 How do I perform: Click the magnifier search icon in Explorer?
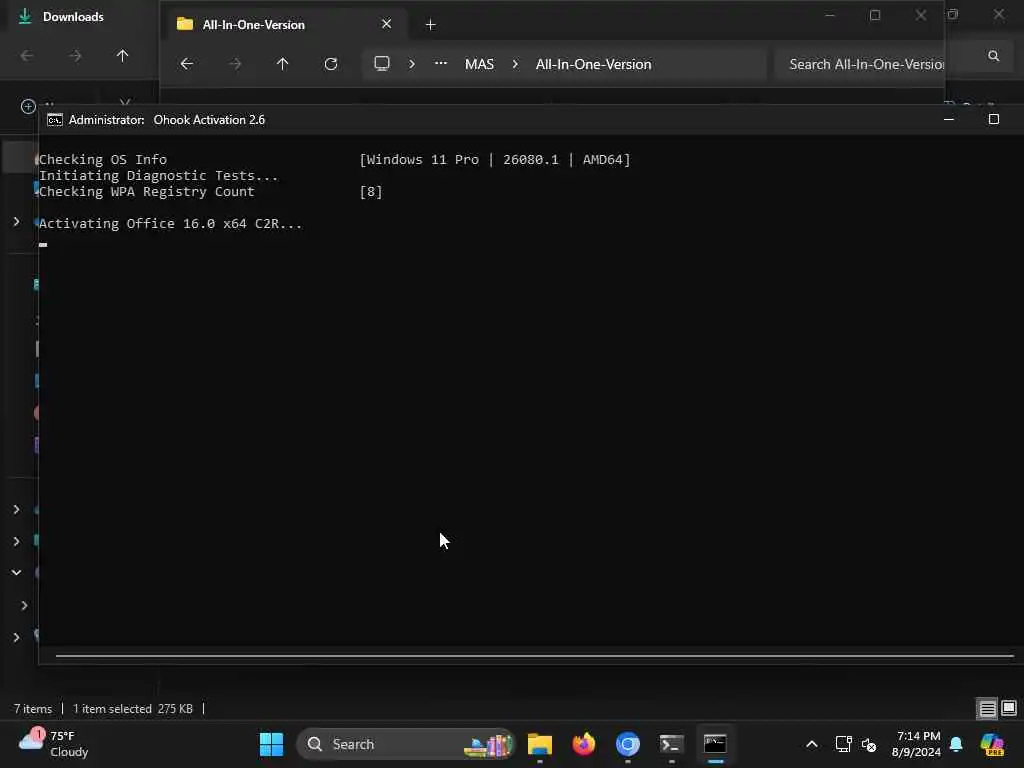(993, 56)
